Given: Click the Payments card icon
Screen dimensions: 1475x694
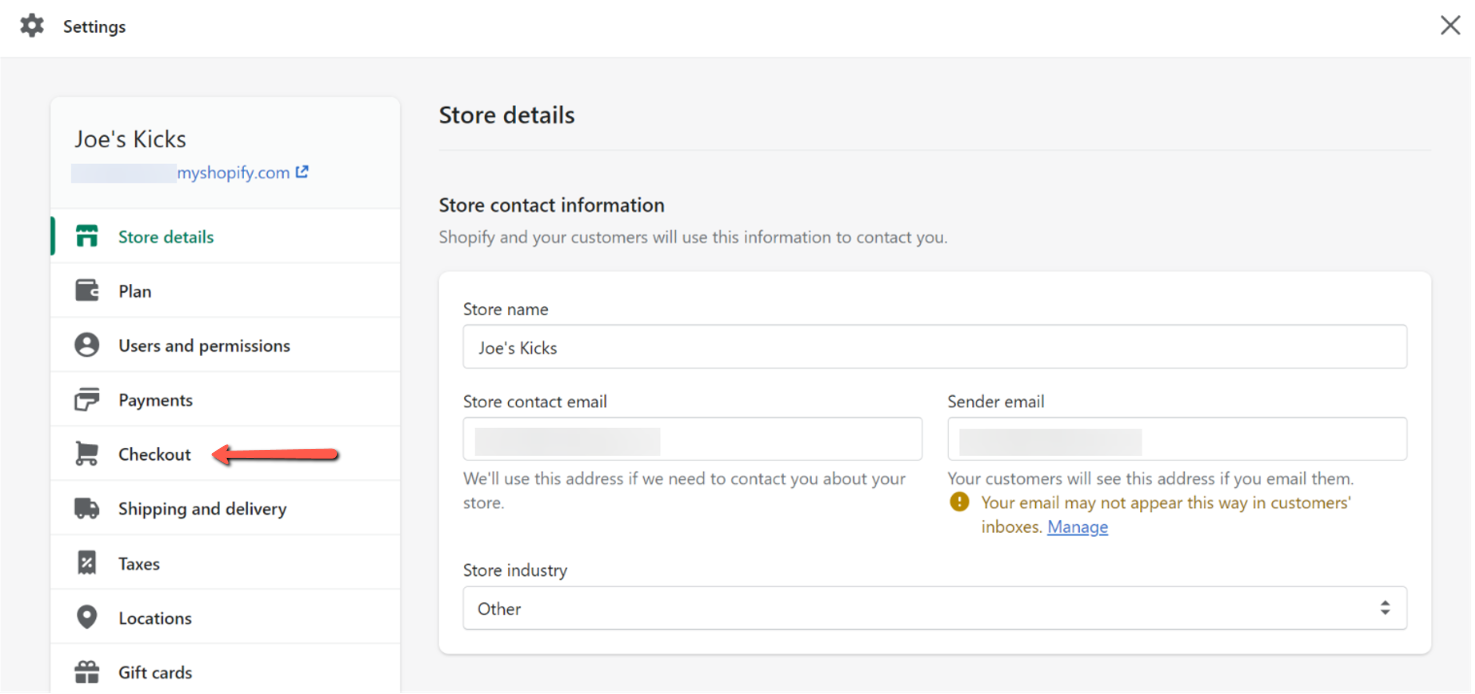Looking at the screenshot, I should click(87, 400).
